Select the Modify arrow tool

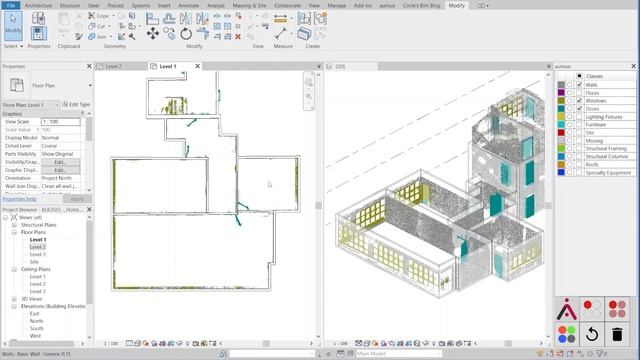point(13,26)
